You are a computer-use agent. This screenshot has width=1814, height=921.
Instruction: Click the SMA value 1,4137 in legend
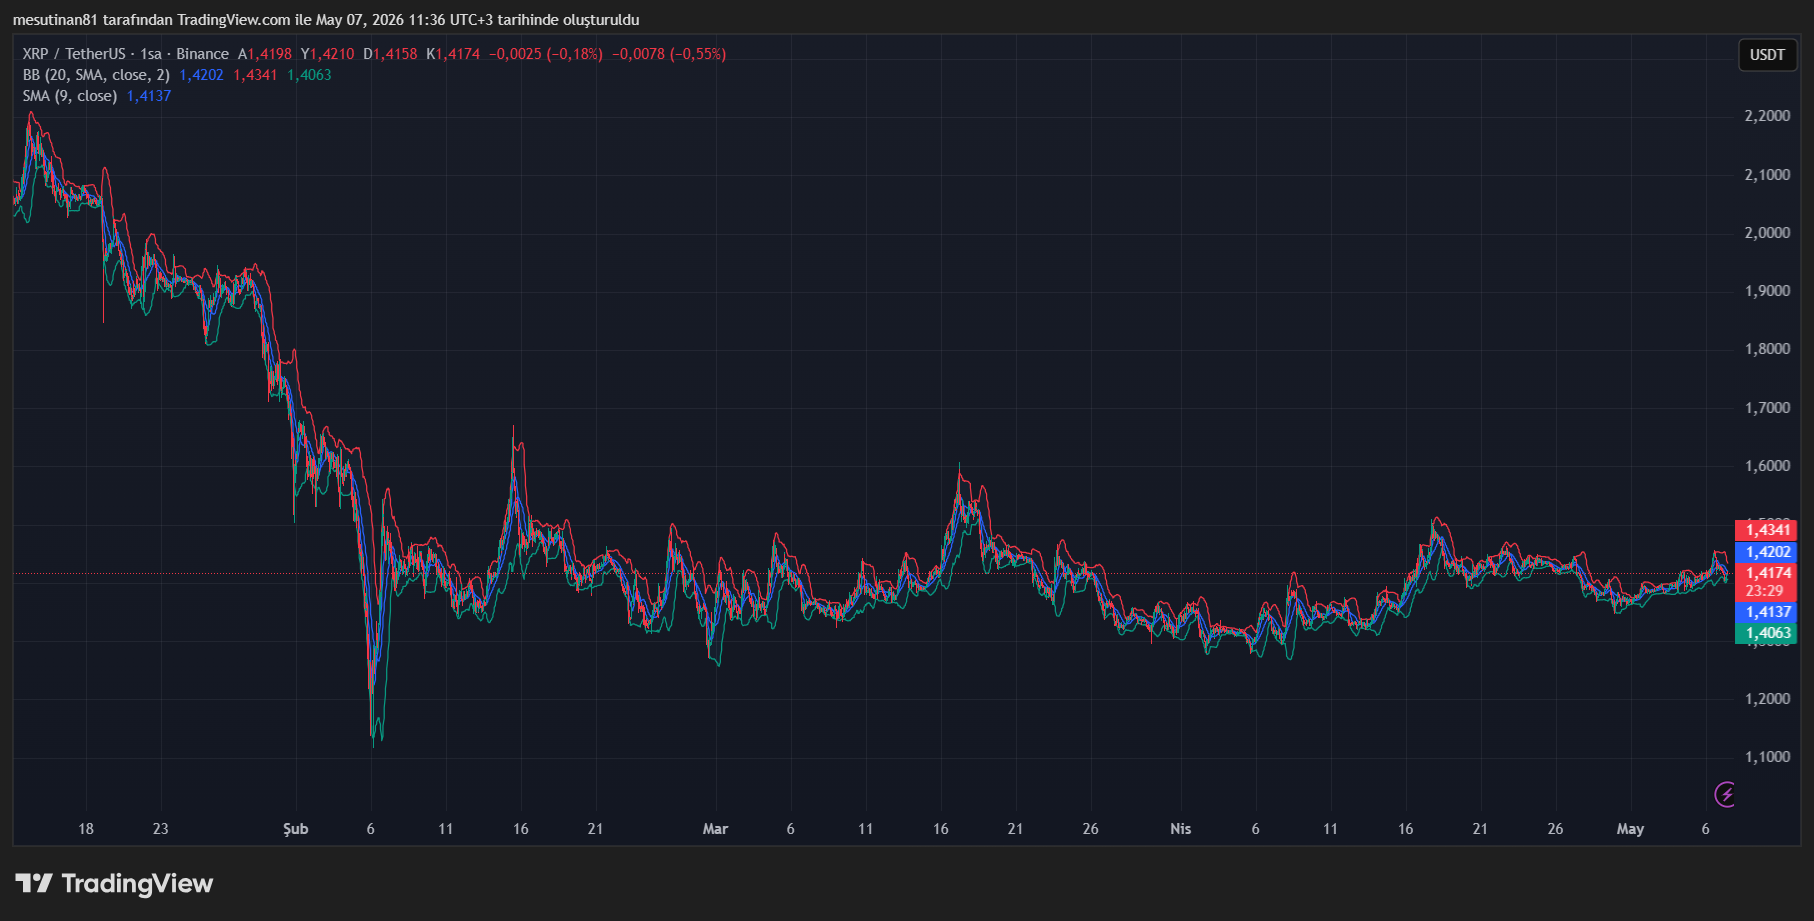pyautogui.click(x=149, y=96)
